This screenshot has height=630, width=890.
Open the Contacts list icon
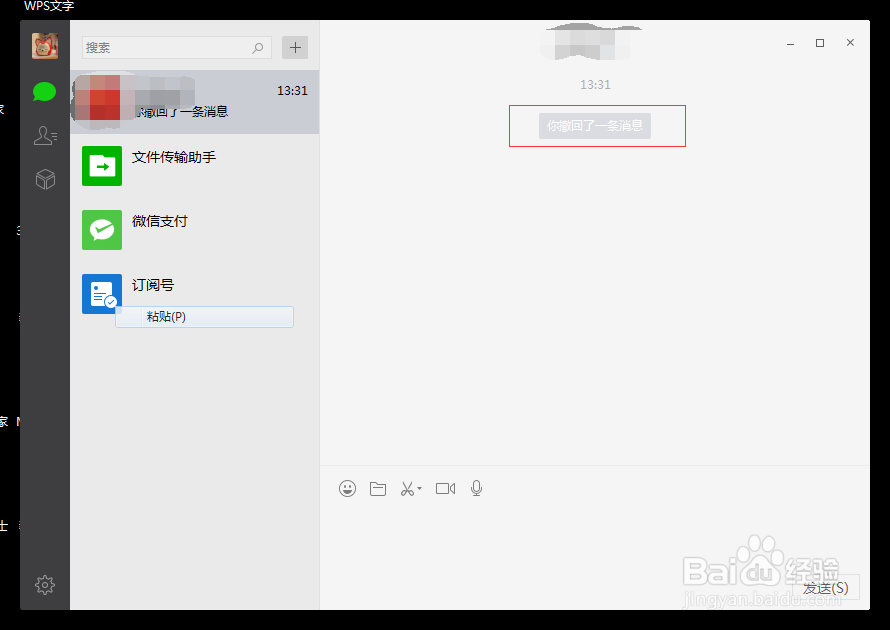click(x=45, y=135)
